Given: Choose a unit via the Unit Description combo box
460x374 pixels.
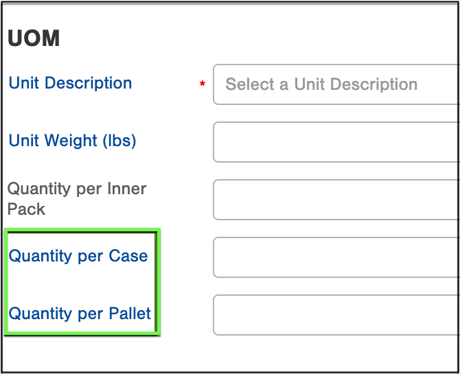Looking at the screenshot, I should [336, 85].
